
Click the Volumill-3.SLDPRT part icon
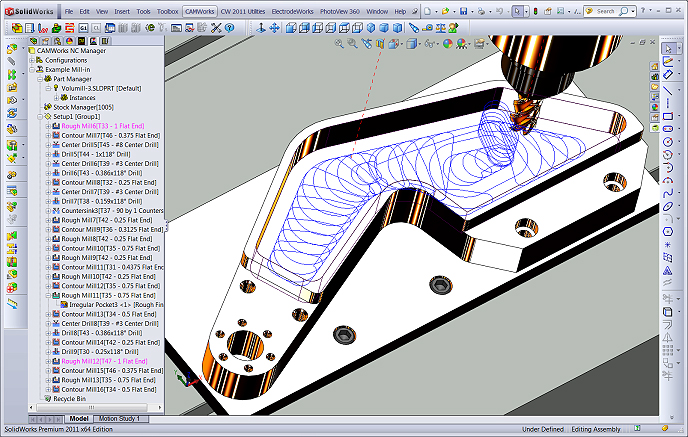56,88
